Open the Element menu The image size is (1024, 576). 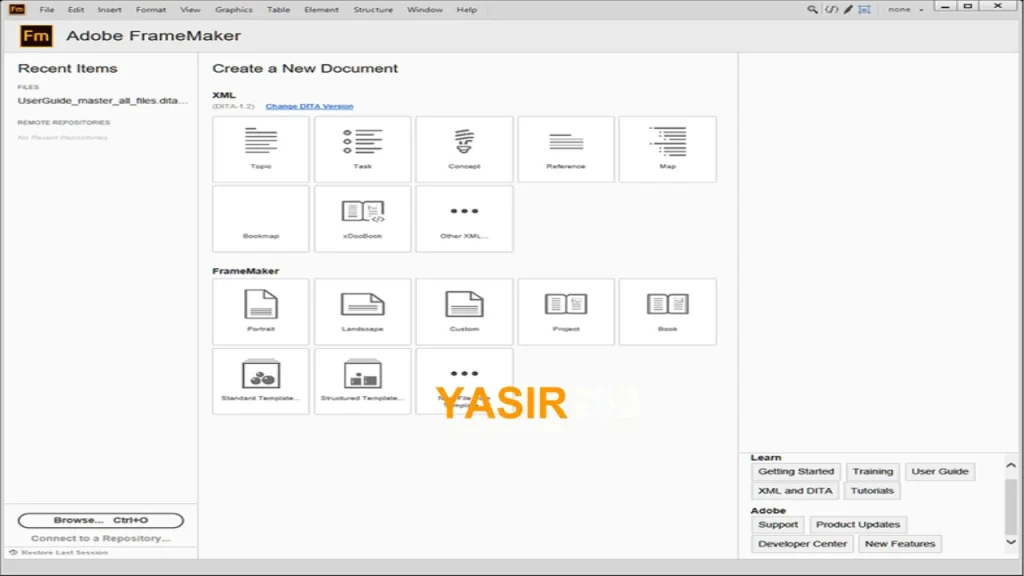point(321,10)
